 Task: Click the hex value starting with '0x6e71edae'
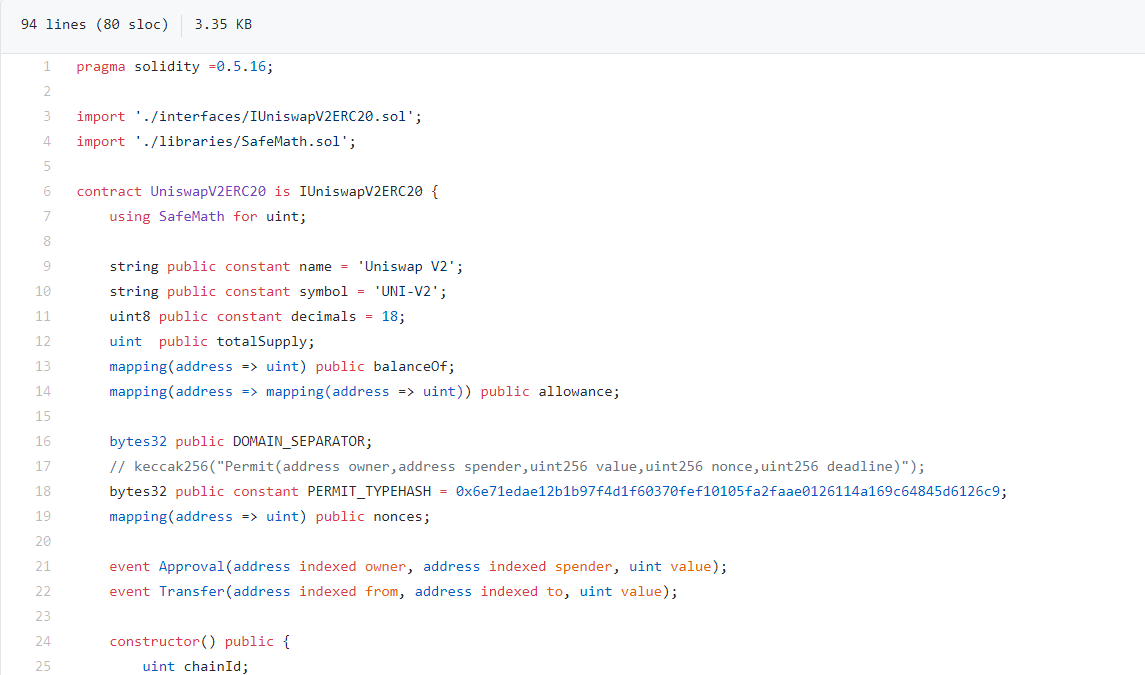pyautogui.click(x=727, y=492)
